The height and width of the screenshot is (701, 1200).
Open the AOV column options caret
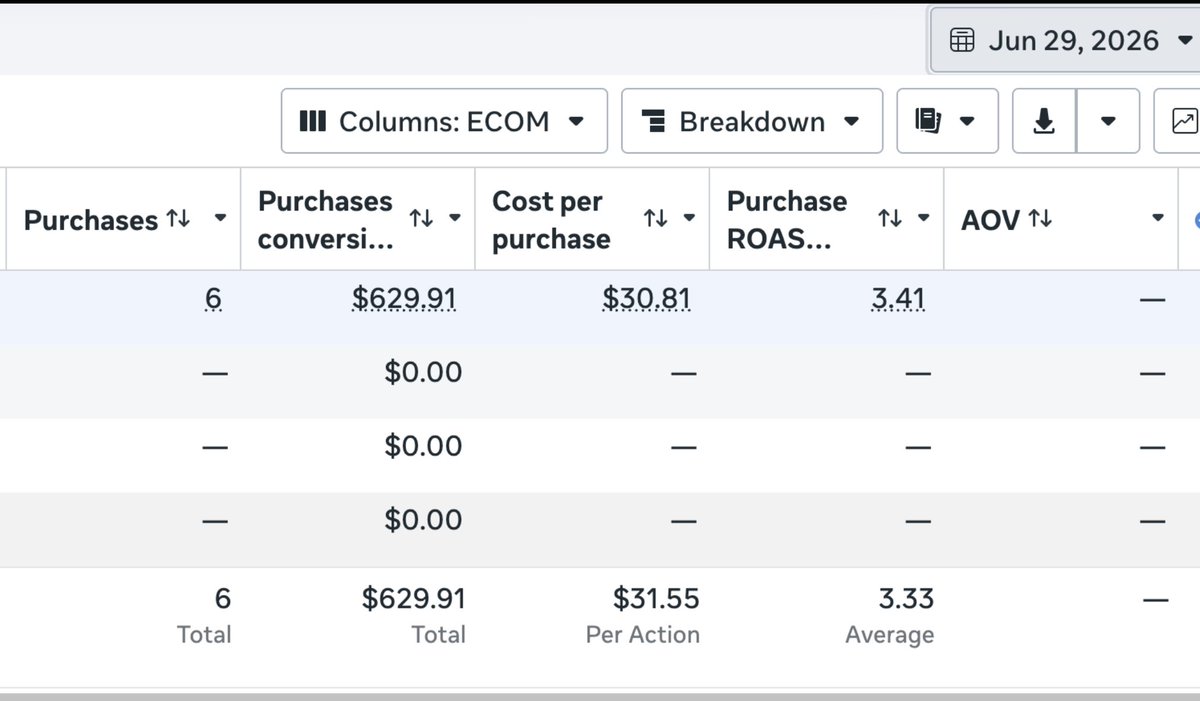1158,219
